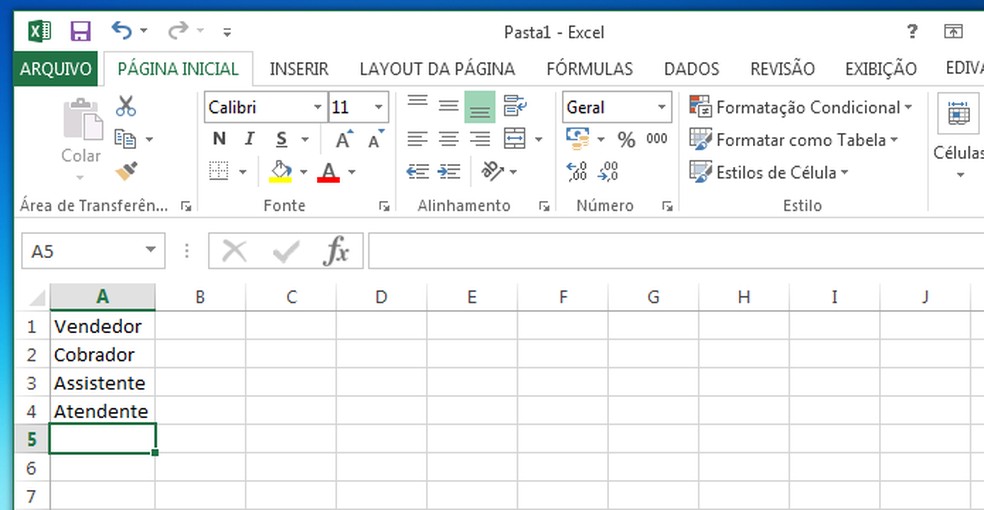Open Fonte dialog launcher
984x510 pixels.
[384, 206]
